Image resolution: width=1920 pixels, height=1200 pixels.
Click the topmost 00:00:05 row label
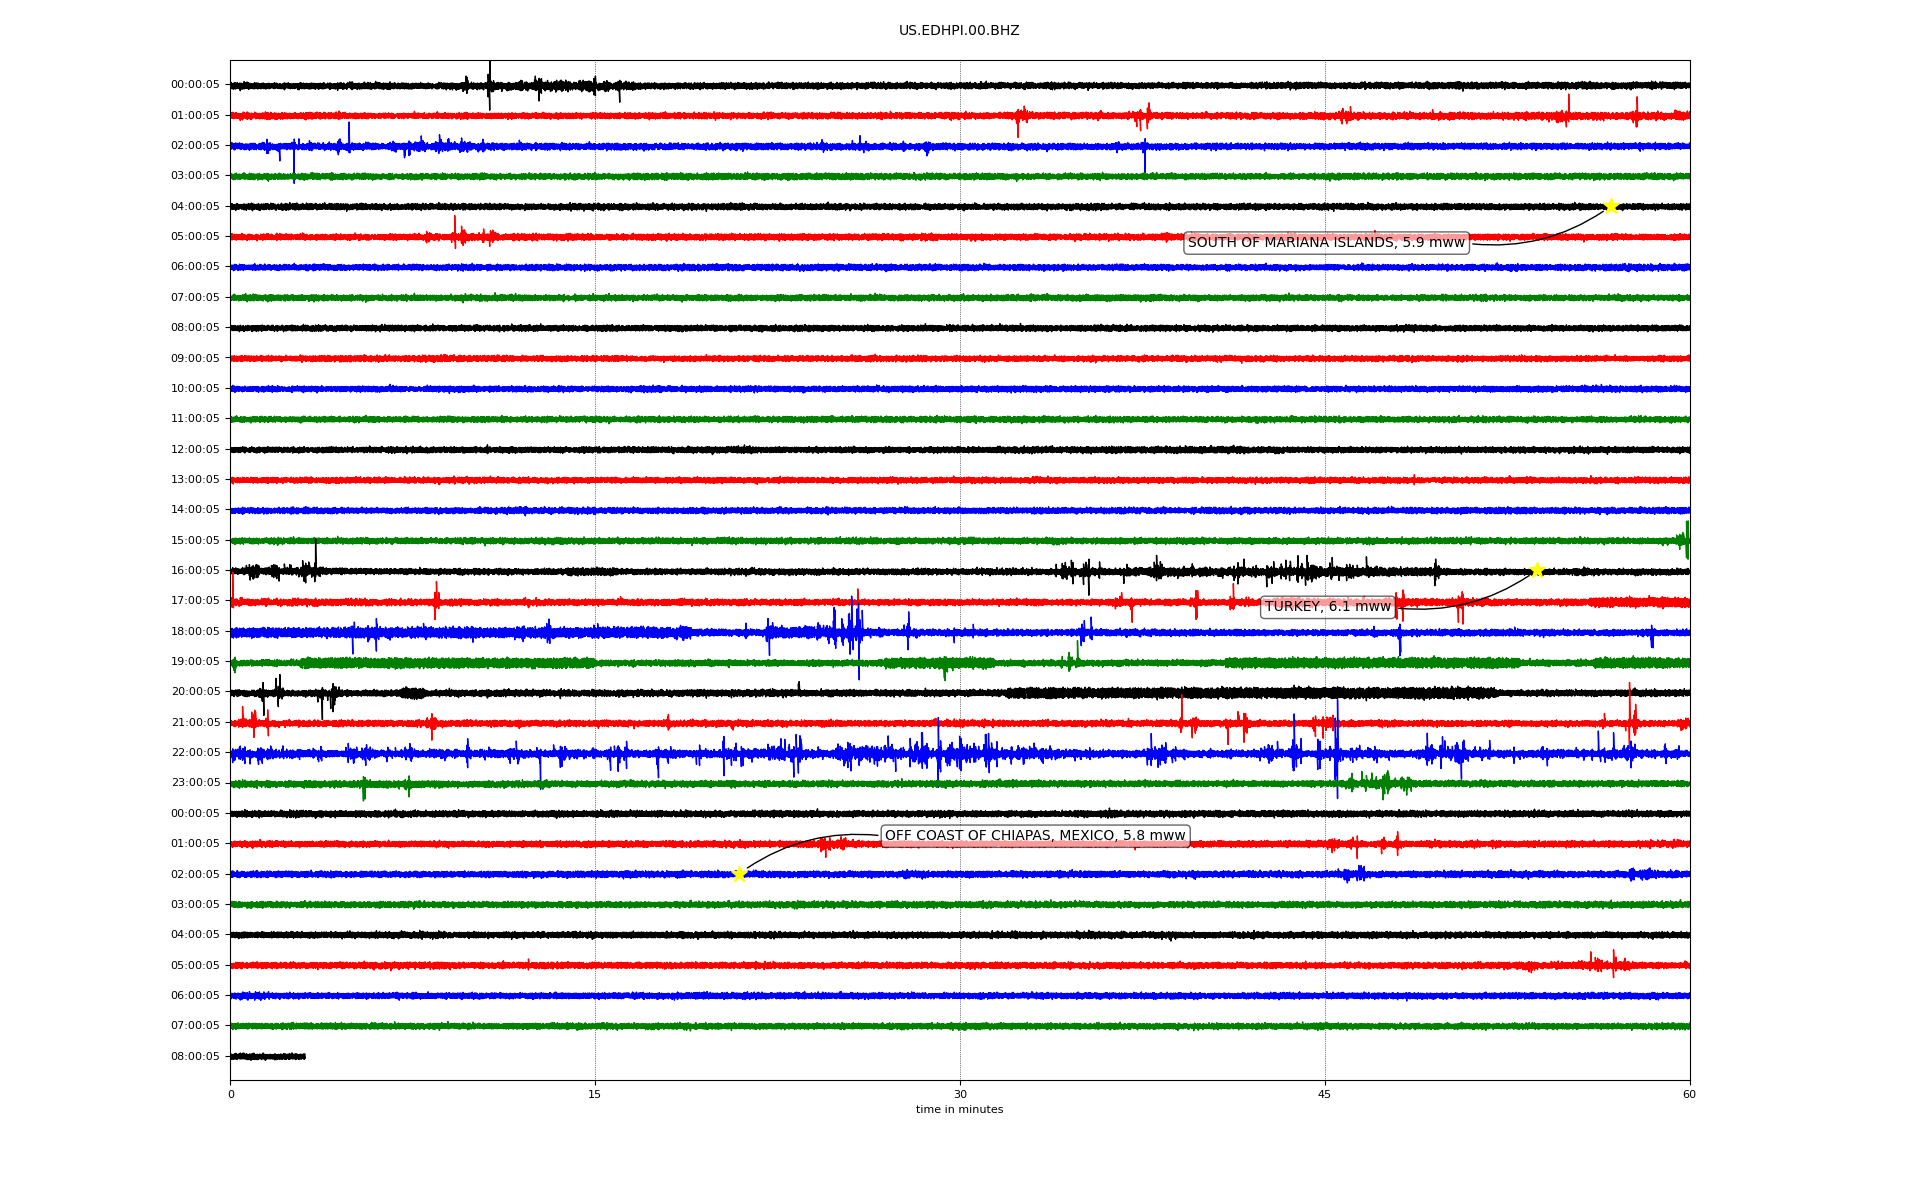(195, 85)
